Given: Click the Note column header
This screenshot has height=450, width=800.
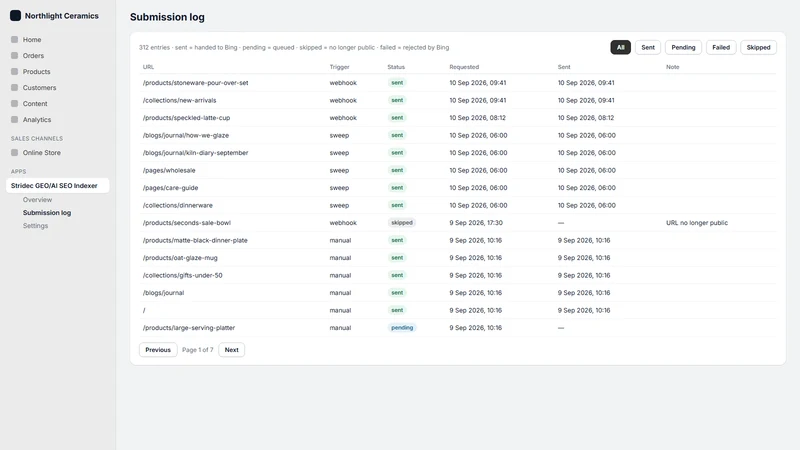Looking at the screenshot, I should point(672,67).
